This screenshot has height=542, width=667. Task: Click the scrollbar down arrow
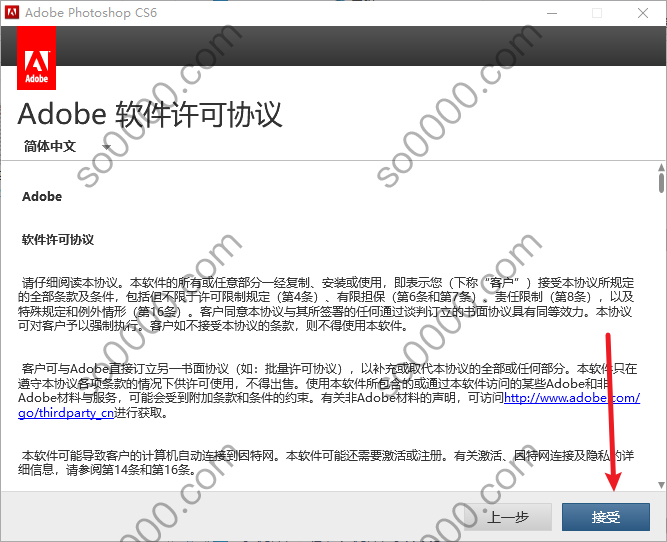(661, 485)
